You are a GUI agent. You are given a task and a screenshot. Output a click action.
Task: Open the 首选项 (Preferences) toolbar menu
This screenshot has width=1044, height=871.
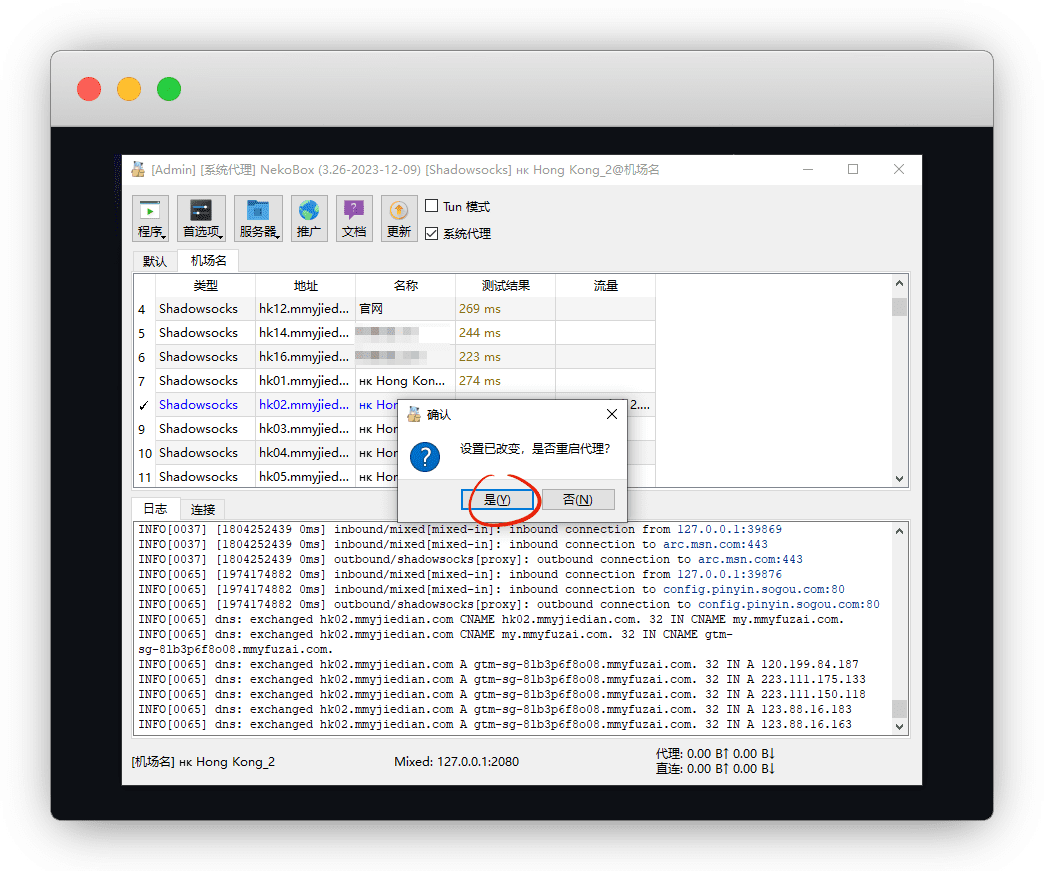click(x=201, y=219)
